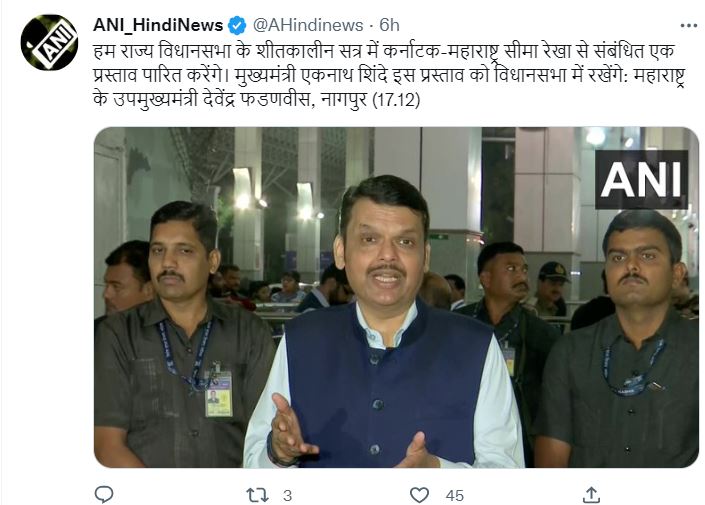Image resolution: width=705 pixels, height=505 pixels.
Task: Click the retweet count showing 3
Action: click(287, 496)
